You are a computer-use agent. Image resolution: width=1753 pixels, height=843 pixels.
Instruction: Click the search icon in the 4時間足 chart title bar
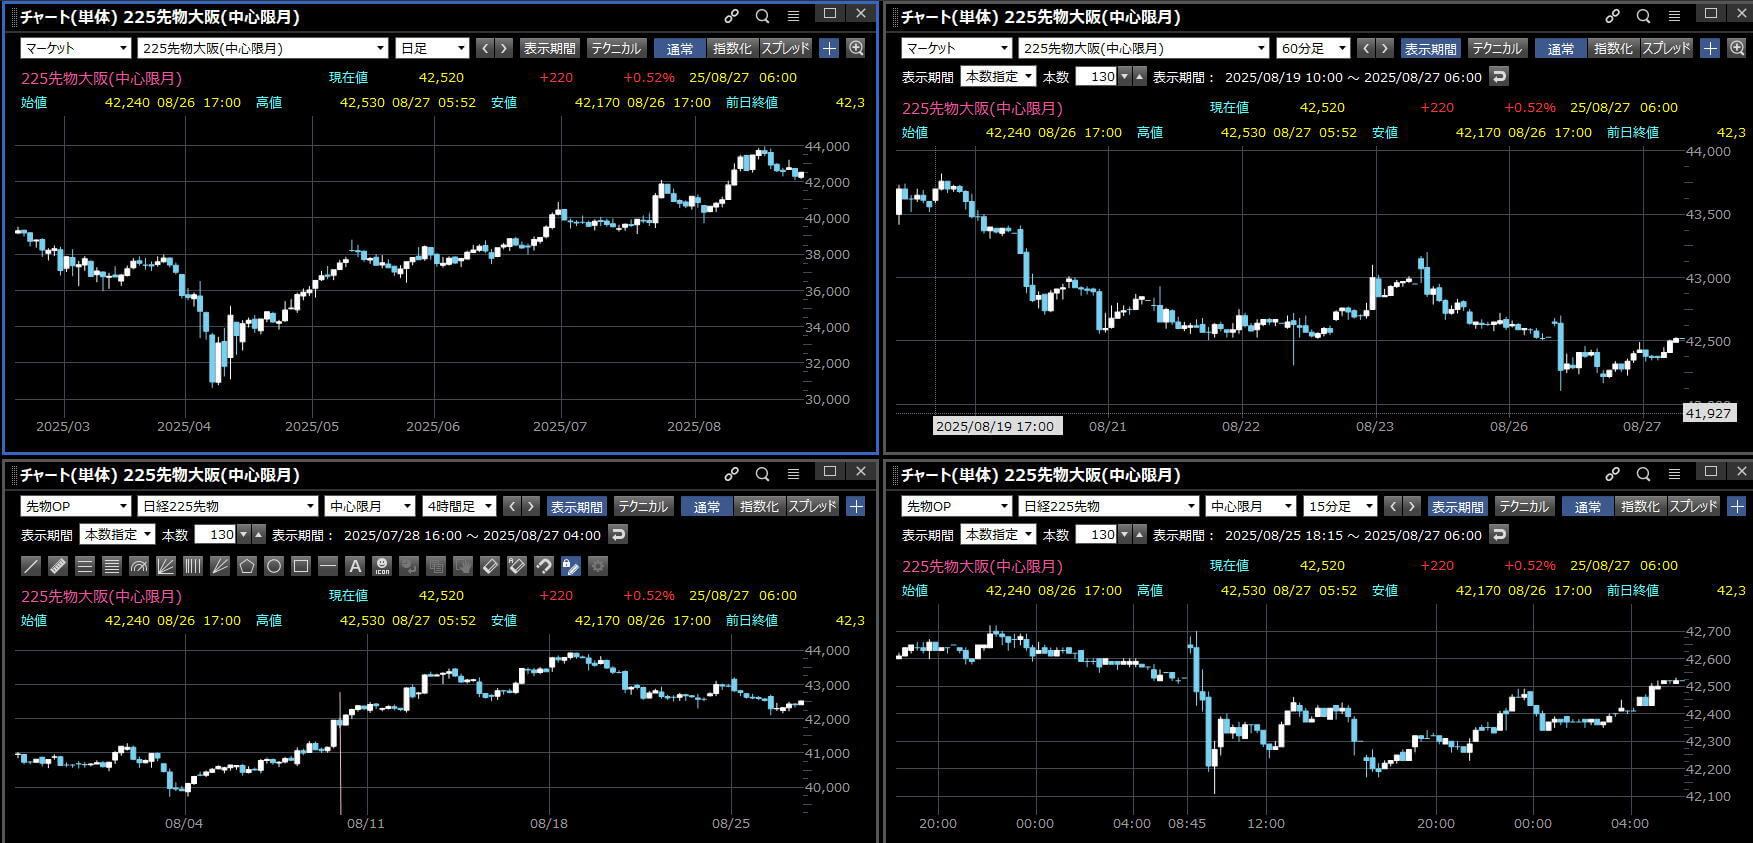click(762, 474)
